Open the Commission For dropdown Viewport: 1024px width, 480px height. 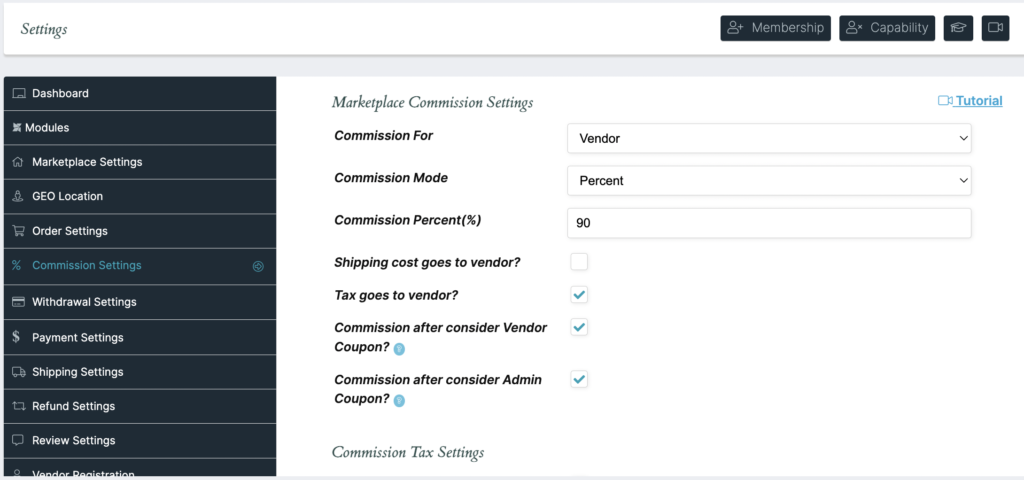coord(768,138)
